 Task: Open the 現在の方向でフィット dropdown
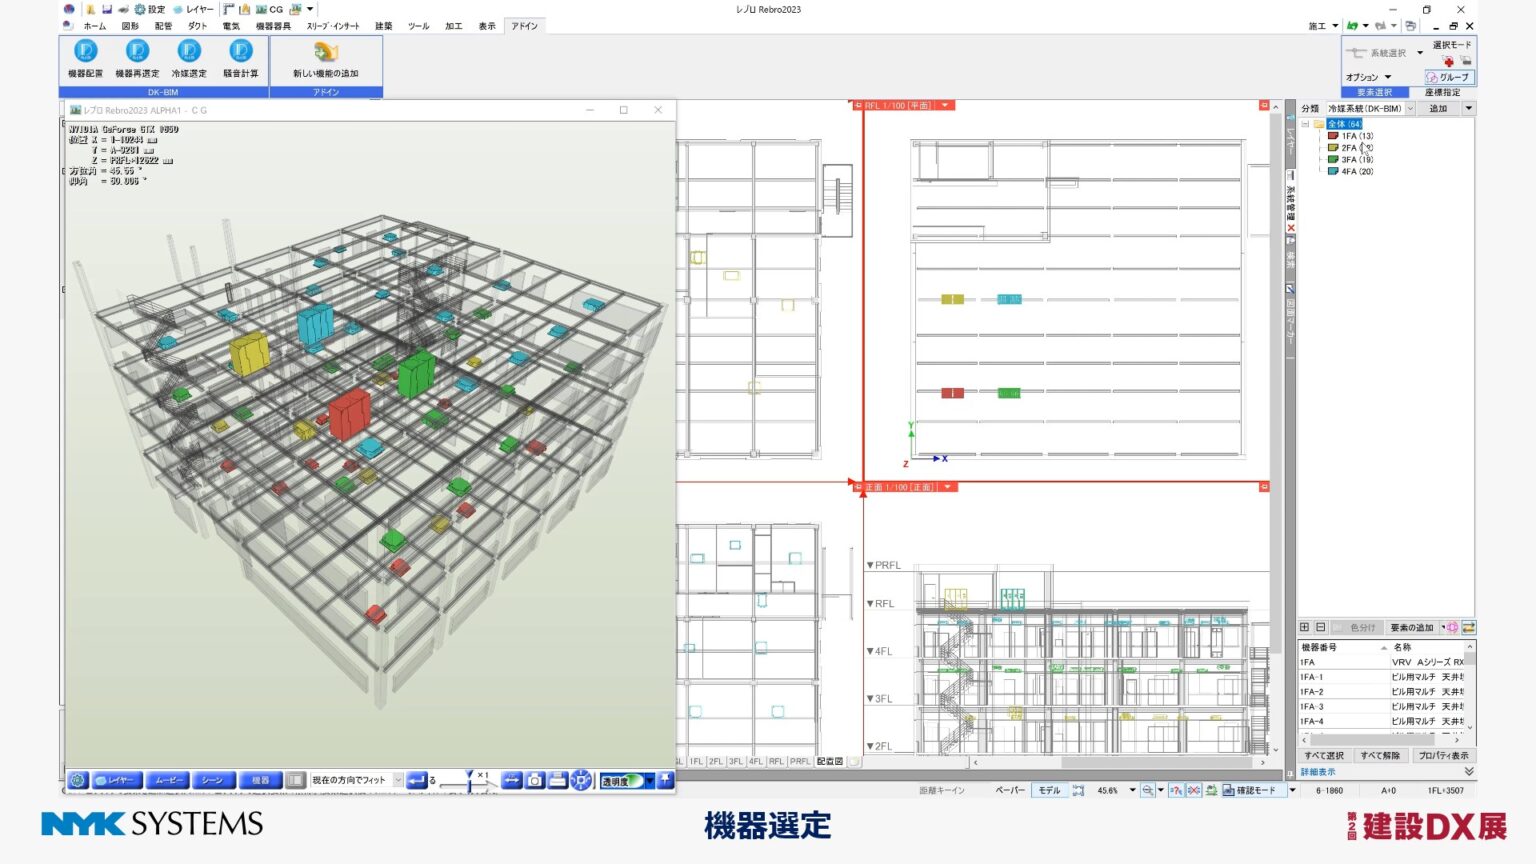pyautogui.click(x=398, y=780)
